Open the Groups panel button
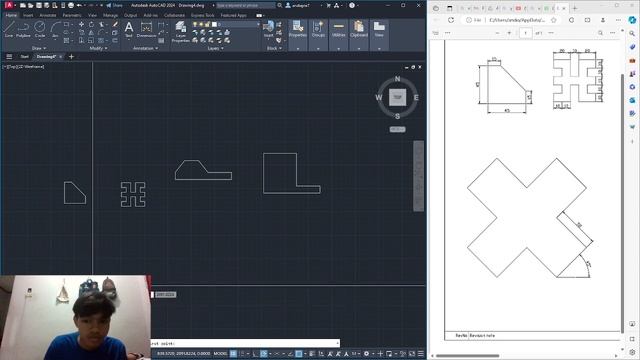 pyautogui.click(x=318, y=29)
